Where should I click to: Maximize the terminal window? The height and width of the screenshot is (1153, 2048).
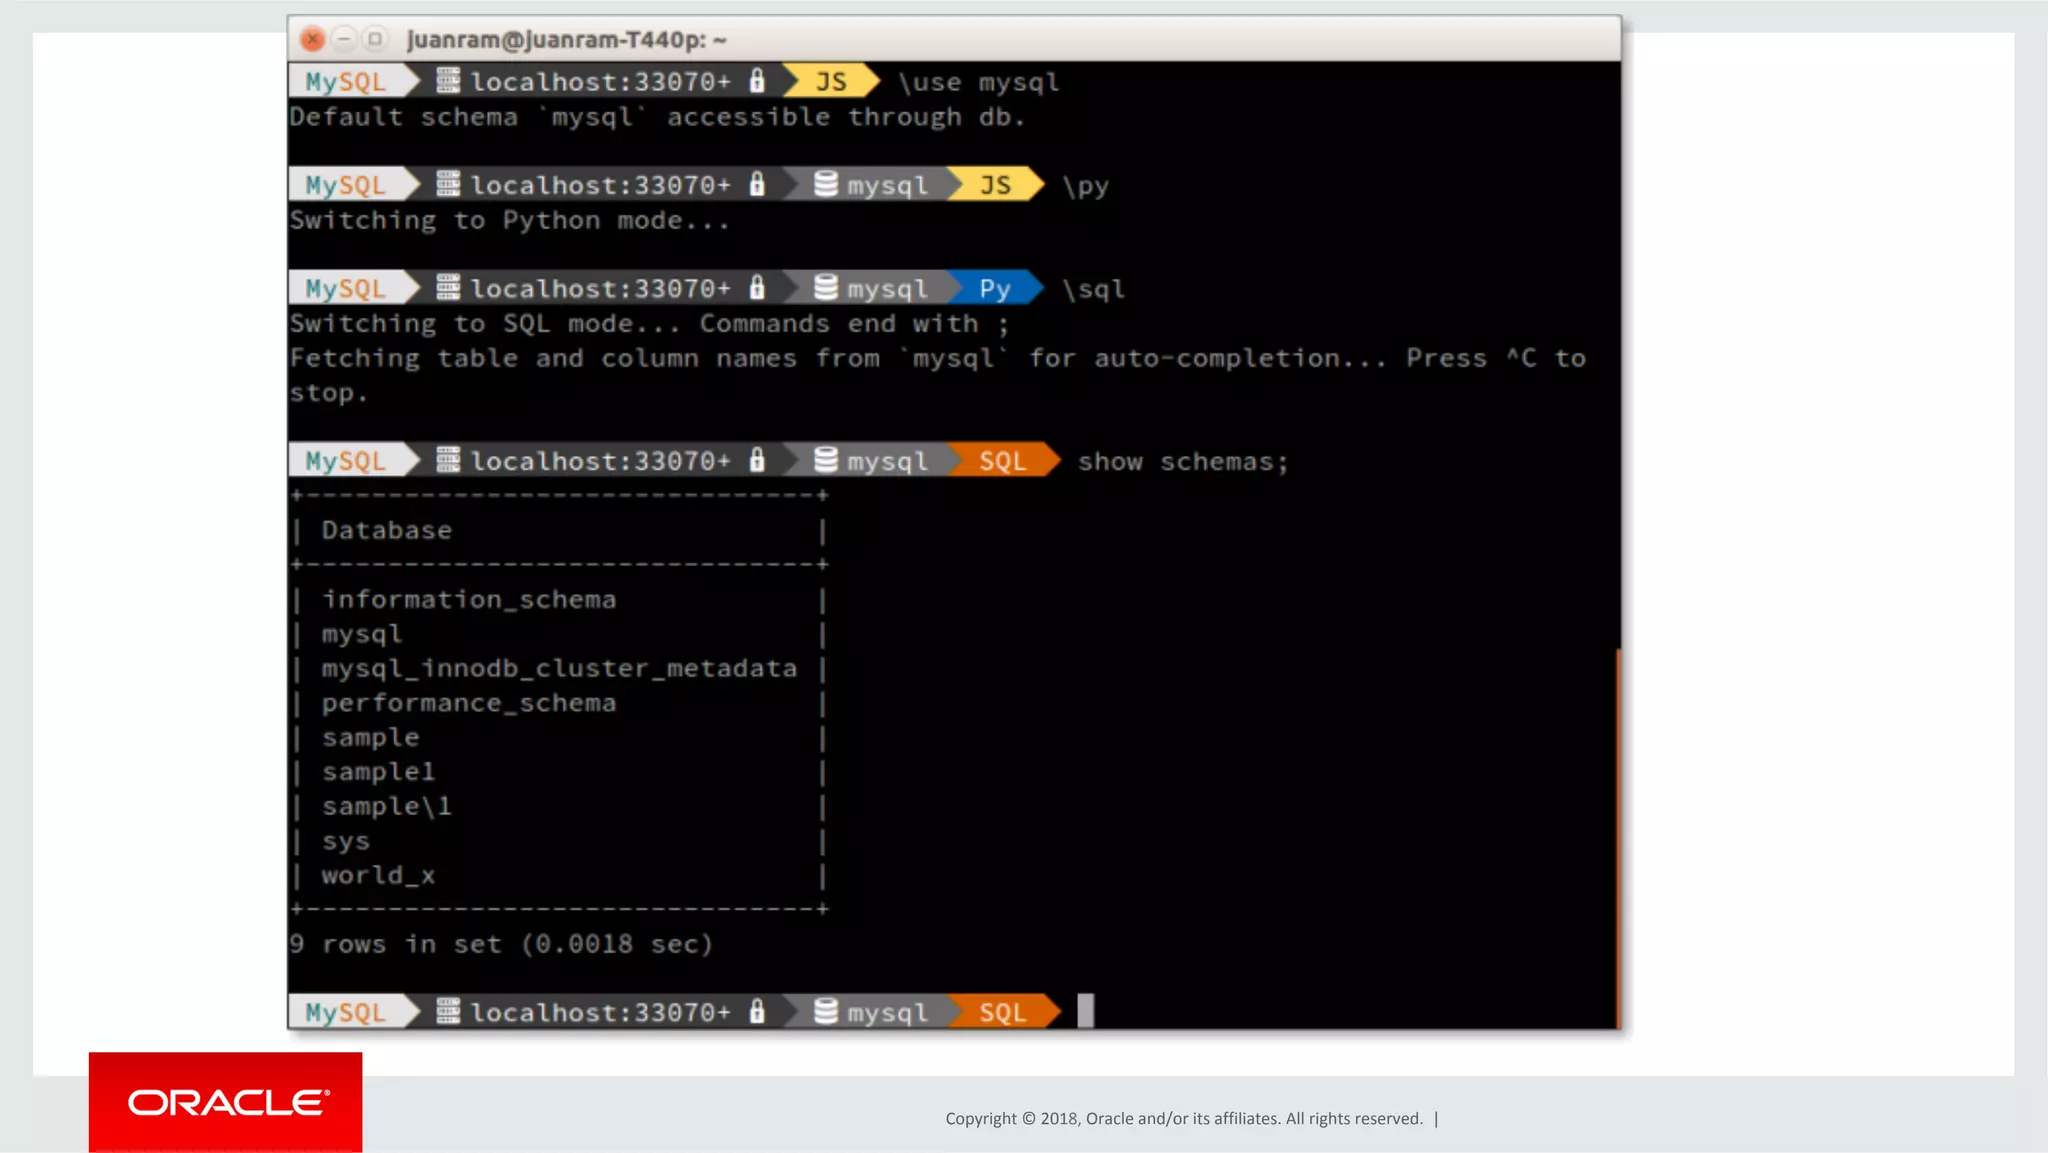(x=375, y=39)
